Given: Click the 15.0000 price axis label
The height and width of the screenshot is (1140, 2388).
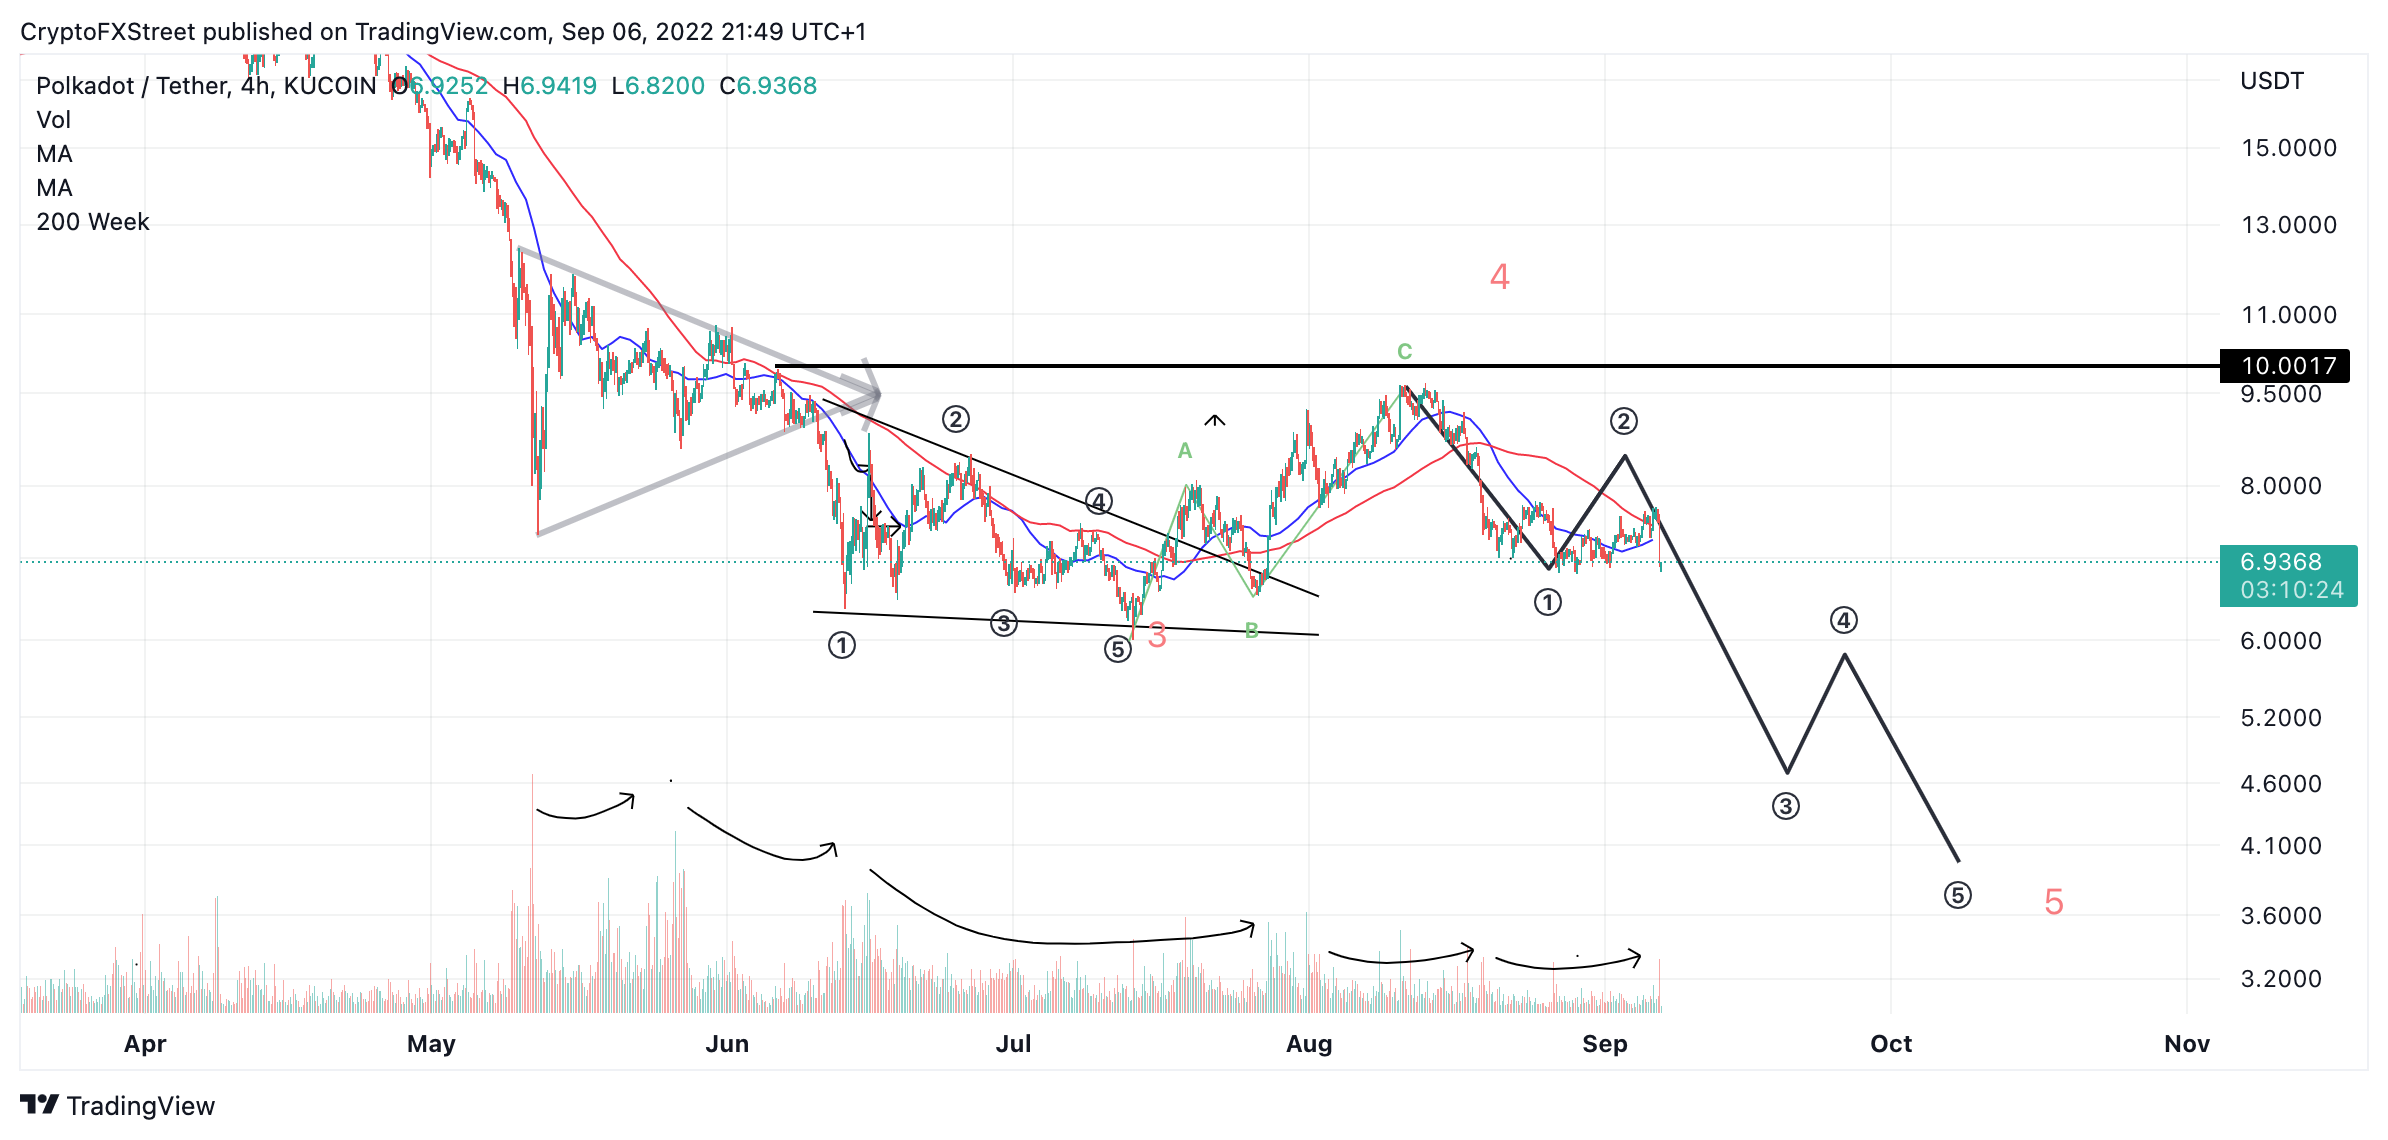Looking at the screenshot, I should pyautogui.click(x=2289, y=148).
